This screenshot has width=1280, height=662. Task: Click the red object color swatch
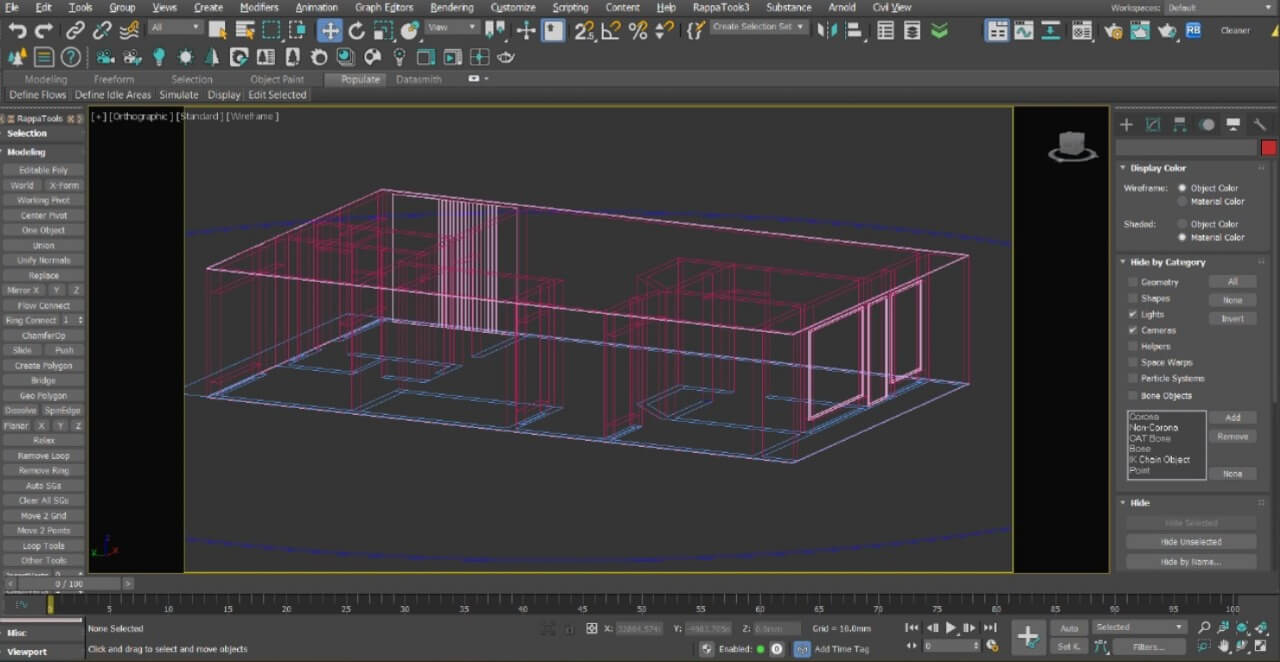coord(1268,148)
